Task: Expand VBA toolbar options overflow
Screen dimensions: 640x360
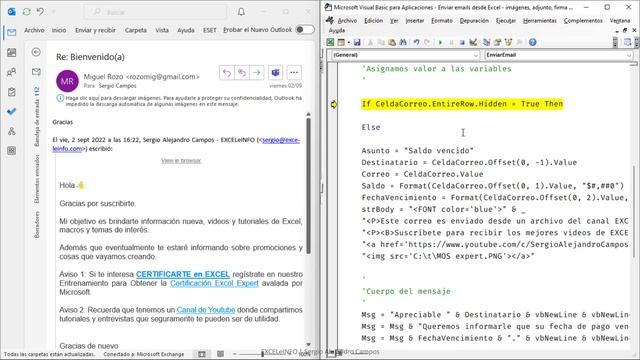Action: 616,42
